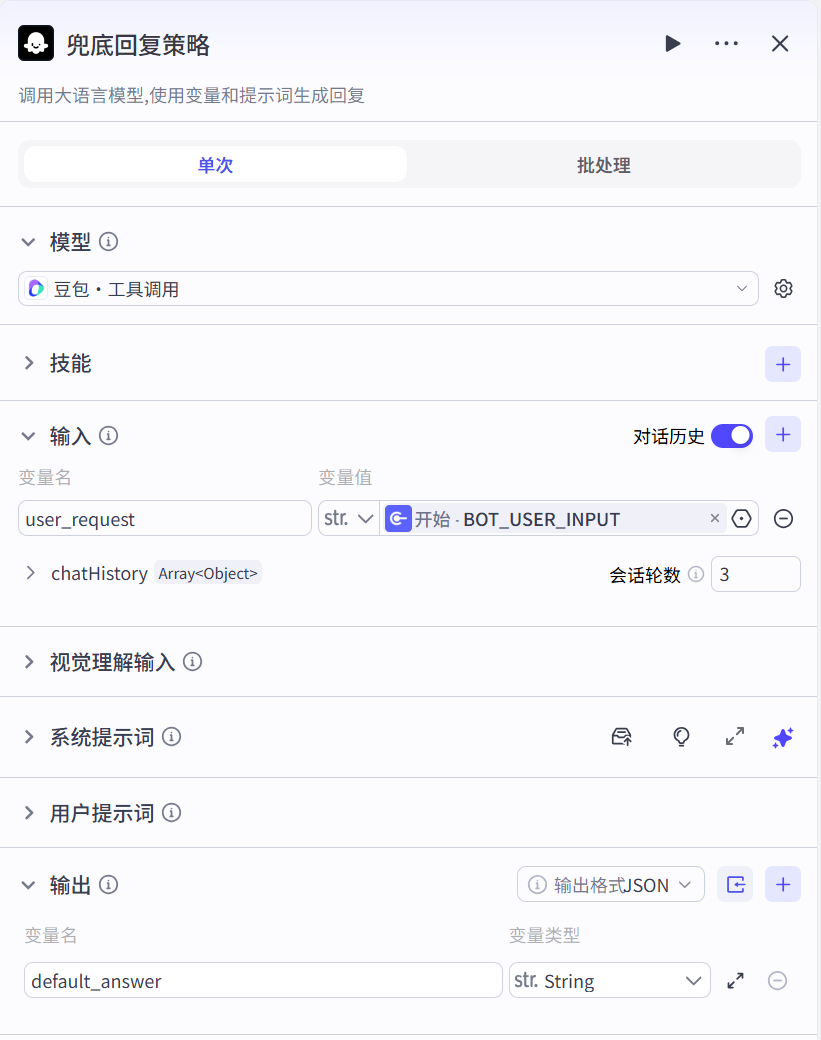The image size is (821, 1040).
Task: Click the 会话轮数 number input field
Action: pos(755,574)
